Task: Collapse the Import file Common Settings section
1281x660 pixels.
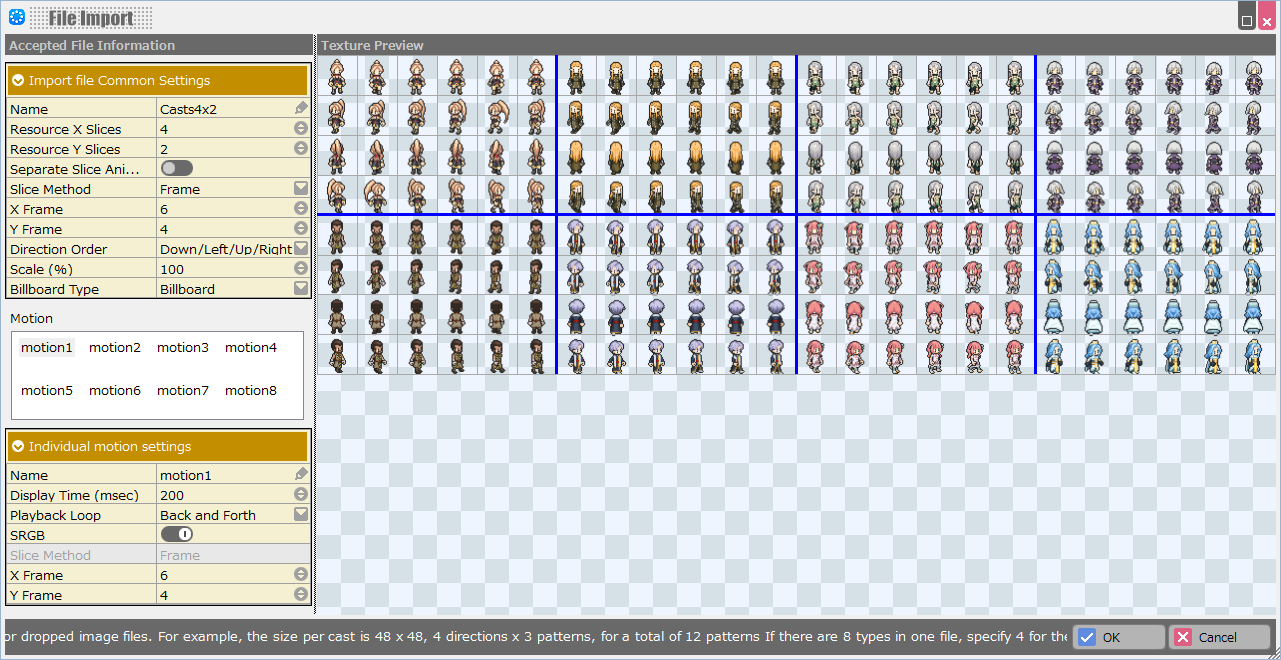Action: pyautogui.click(x=19, y=80)
